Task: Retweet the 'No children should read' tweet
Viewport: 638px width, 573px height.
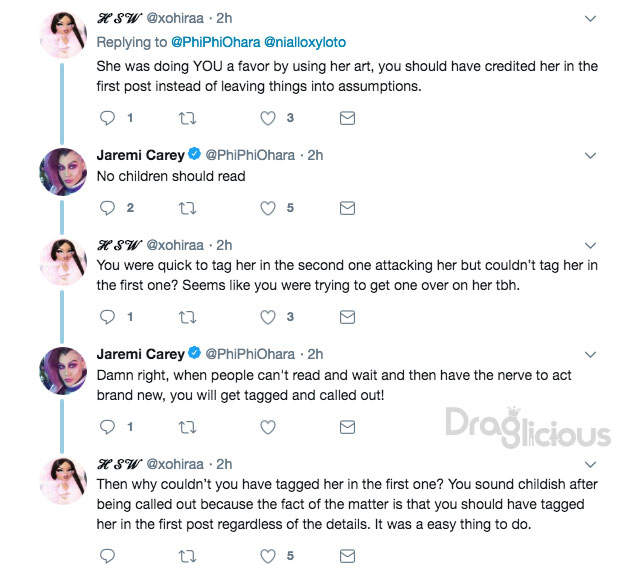Action: tap(188, 208)
